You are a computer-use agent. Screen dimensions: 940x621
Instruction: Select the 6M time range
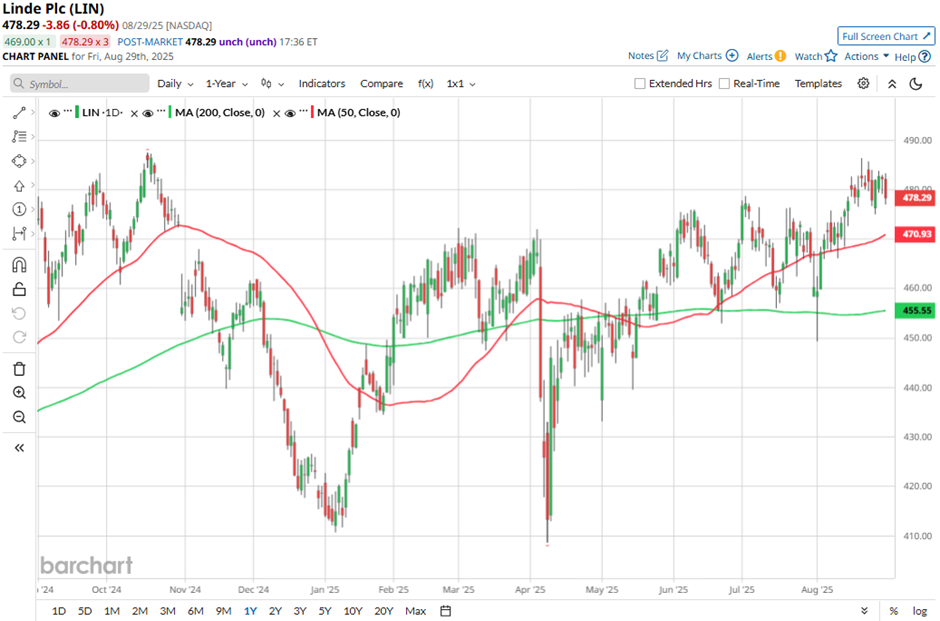tap(195, 611)
